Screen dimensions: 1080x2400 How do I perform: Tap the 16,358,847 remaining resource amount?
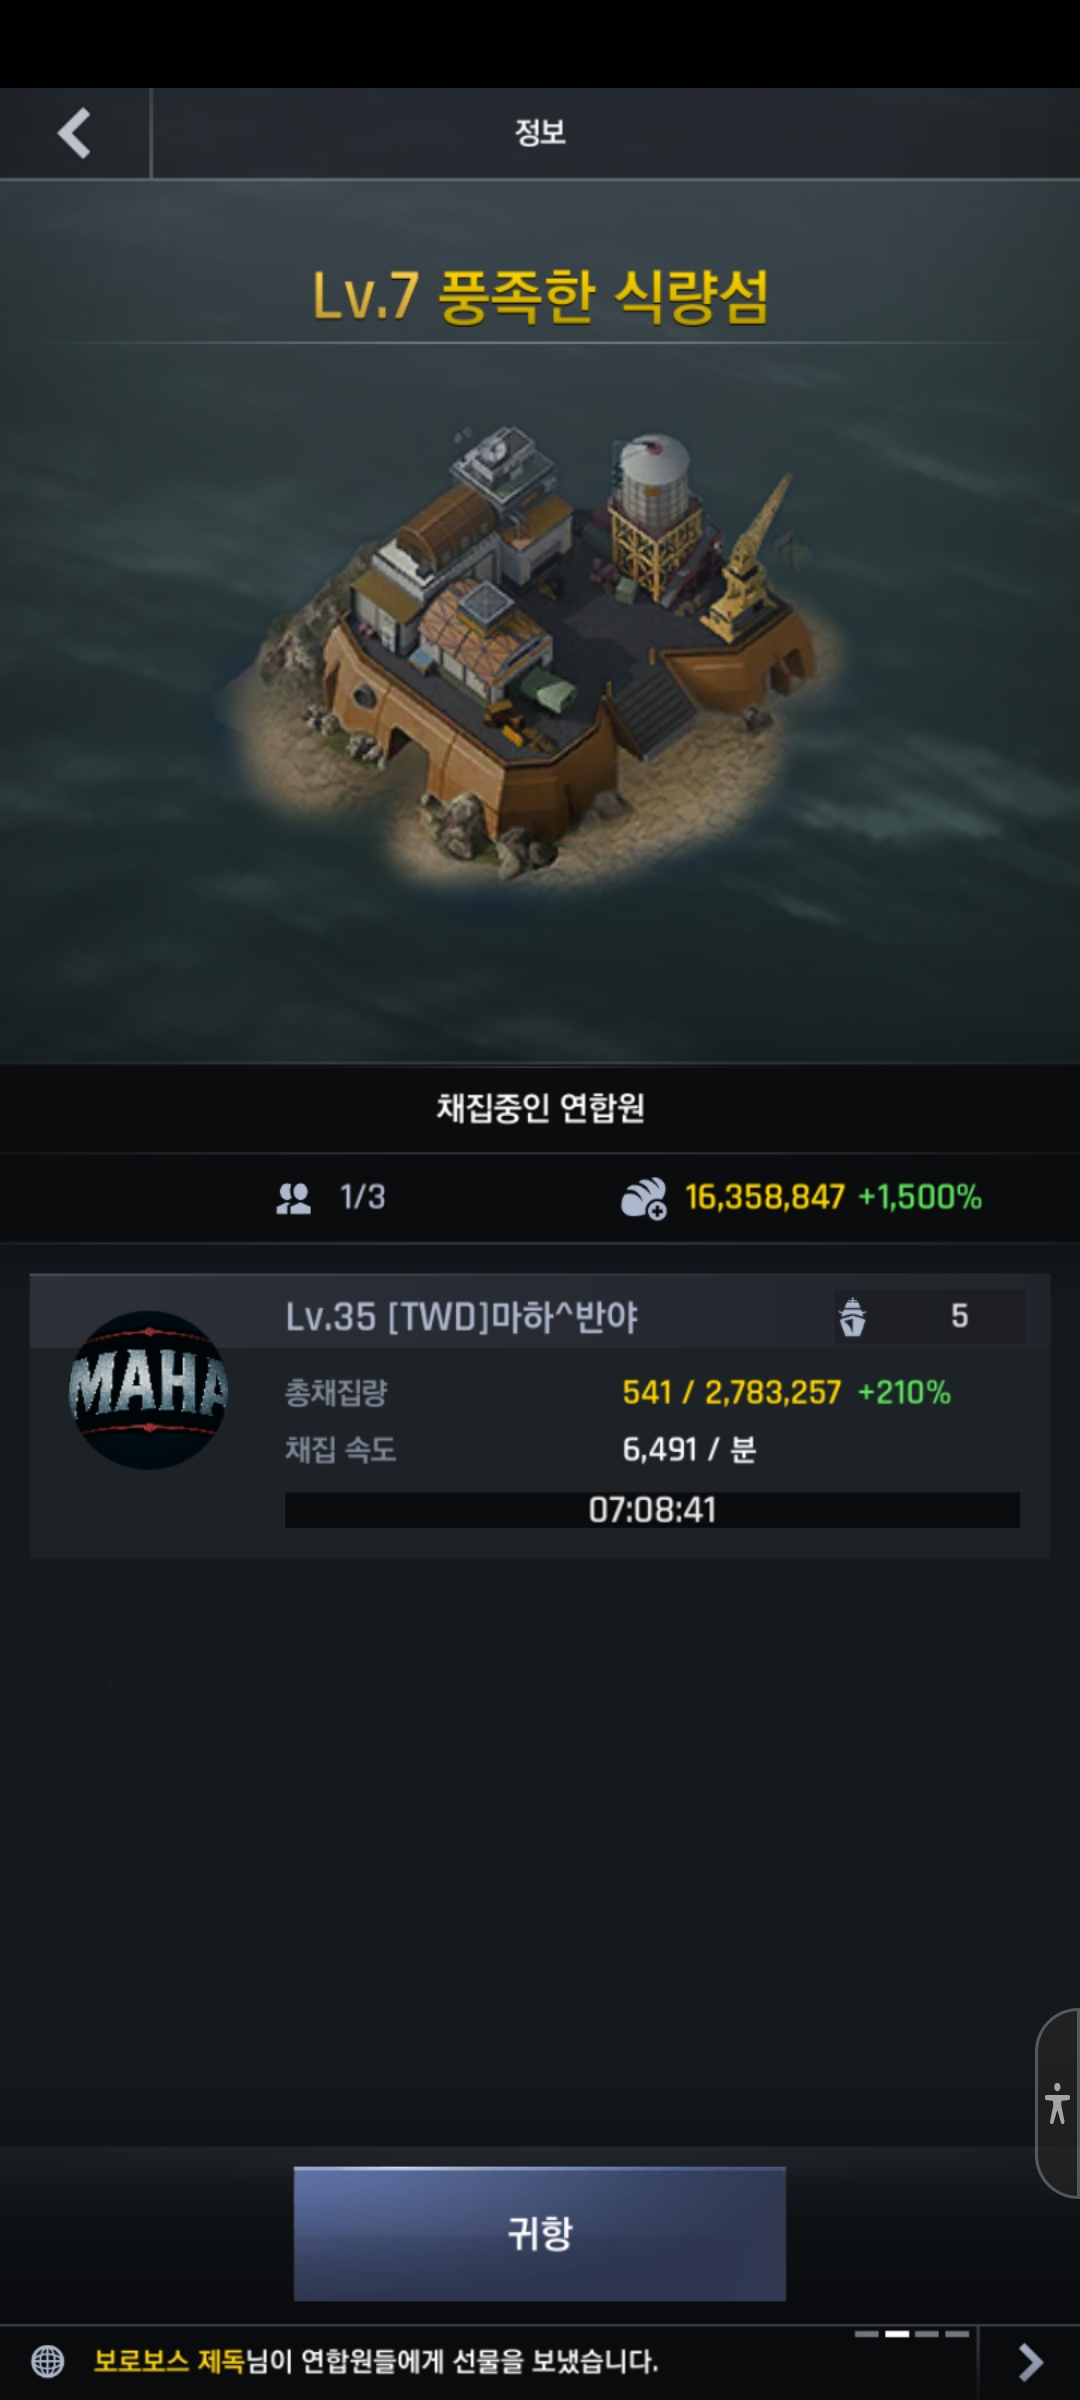765,1197
